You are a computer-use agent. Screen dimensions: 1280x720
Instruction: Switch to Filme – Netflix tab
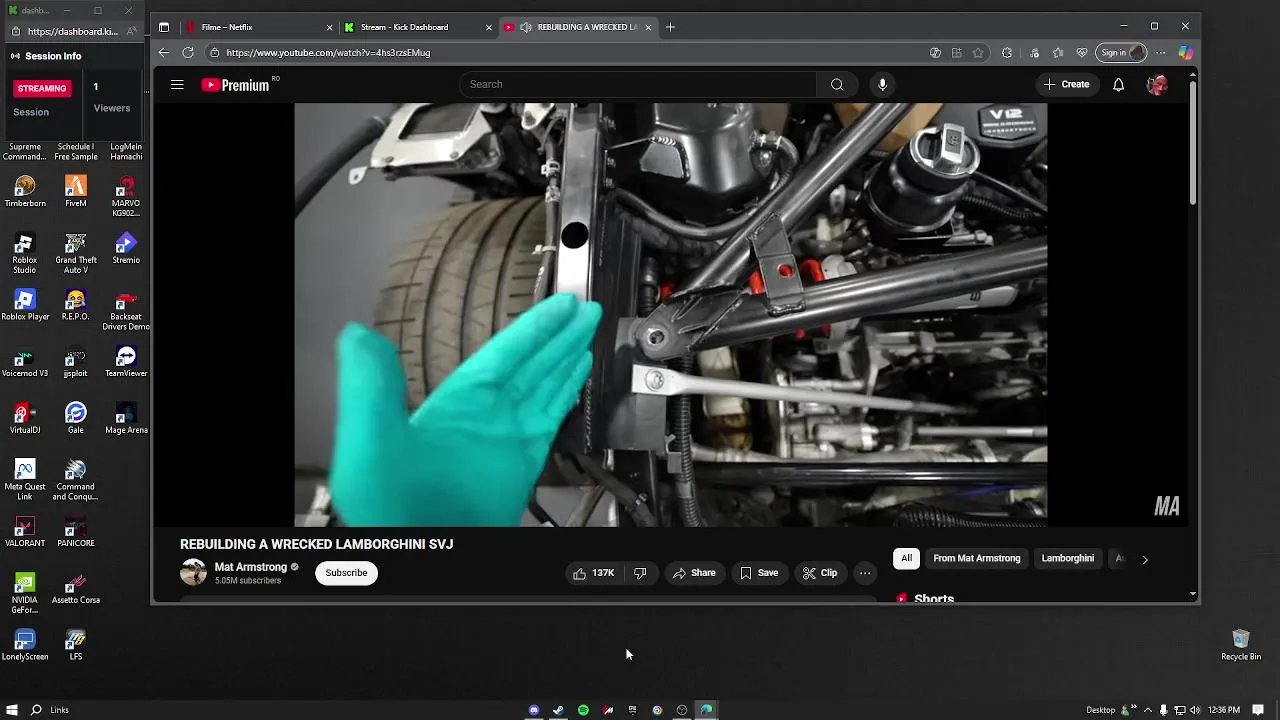pos(257,27)
